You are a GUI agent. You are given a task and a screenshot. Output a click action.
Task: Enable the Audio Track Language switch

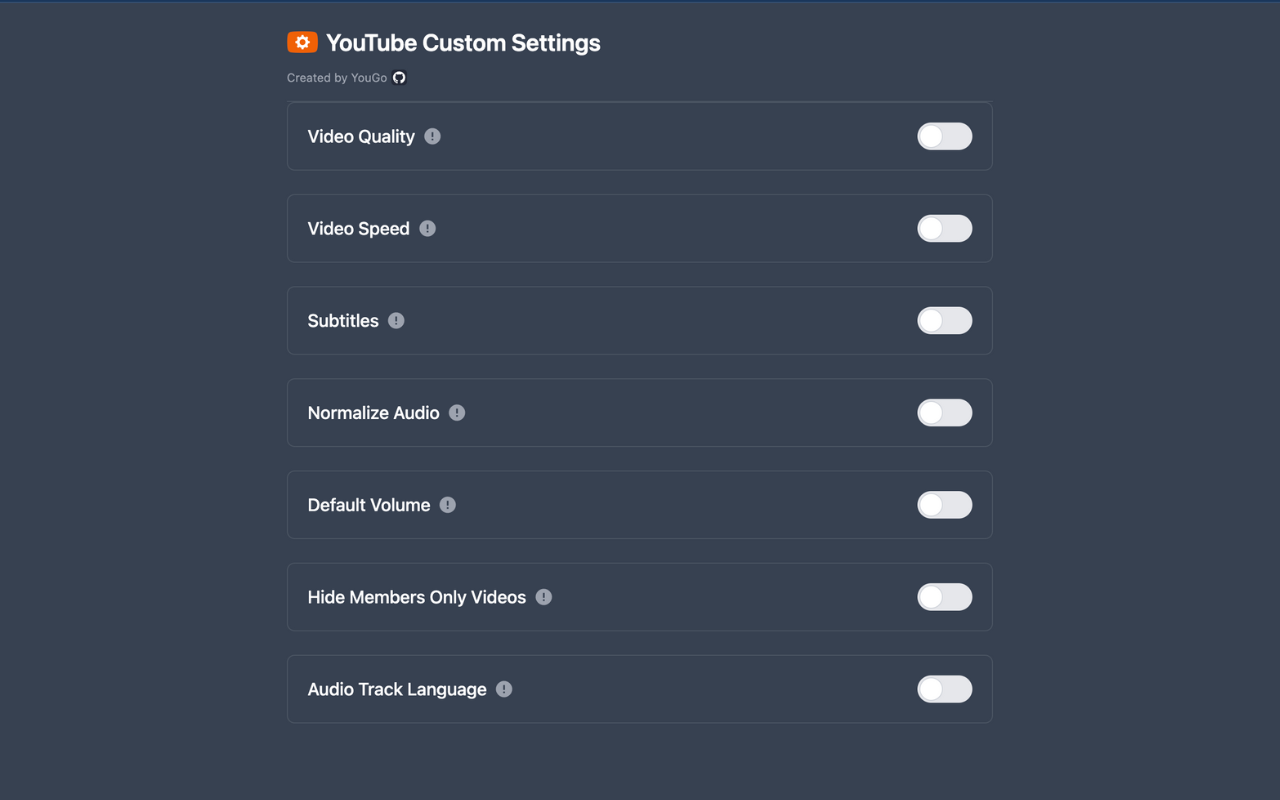pos(944,689)
